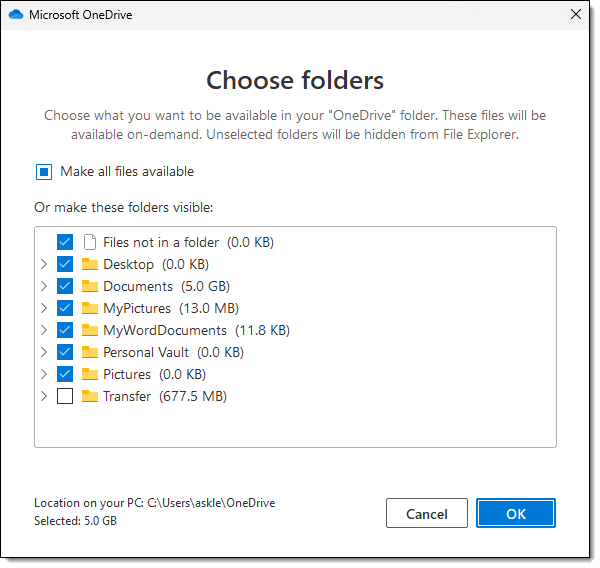The width and height of the screenshot is (600, 568).
Task: Toggle the Make all files available checkbox
Action: (44, 172)
